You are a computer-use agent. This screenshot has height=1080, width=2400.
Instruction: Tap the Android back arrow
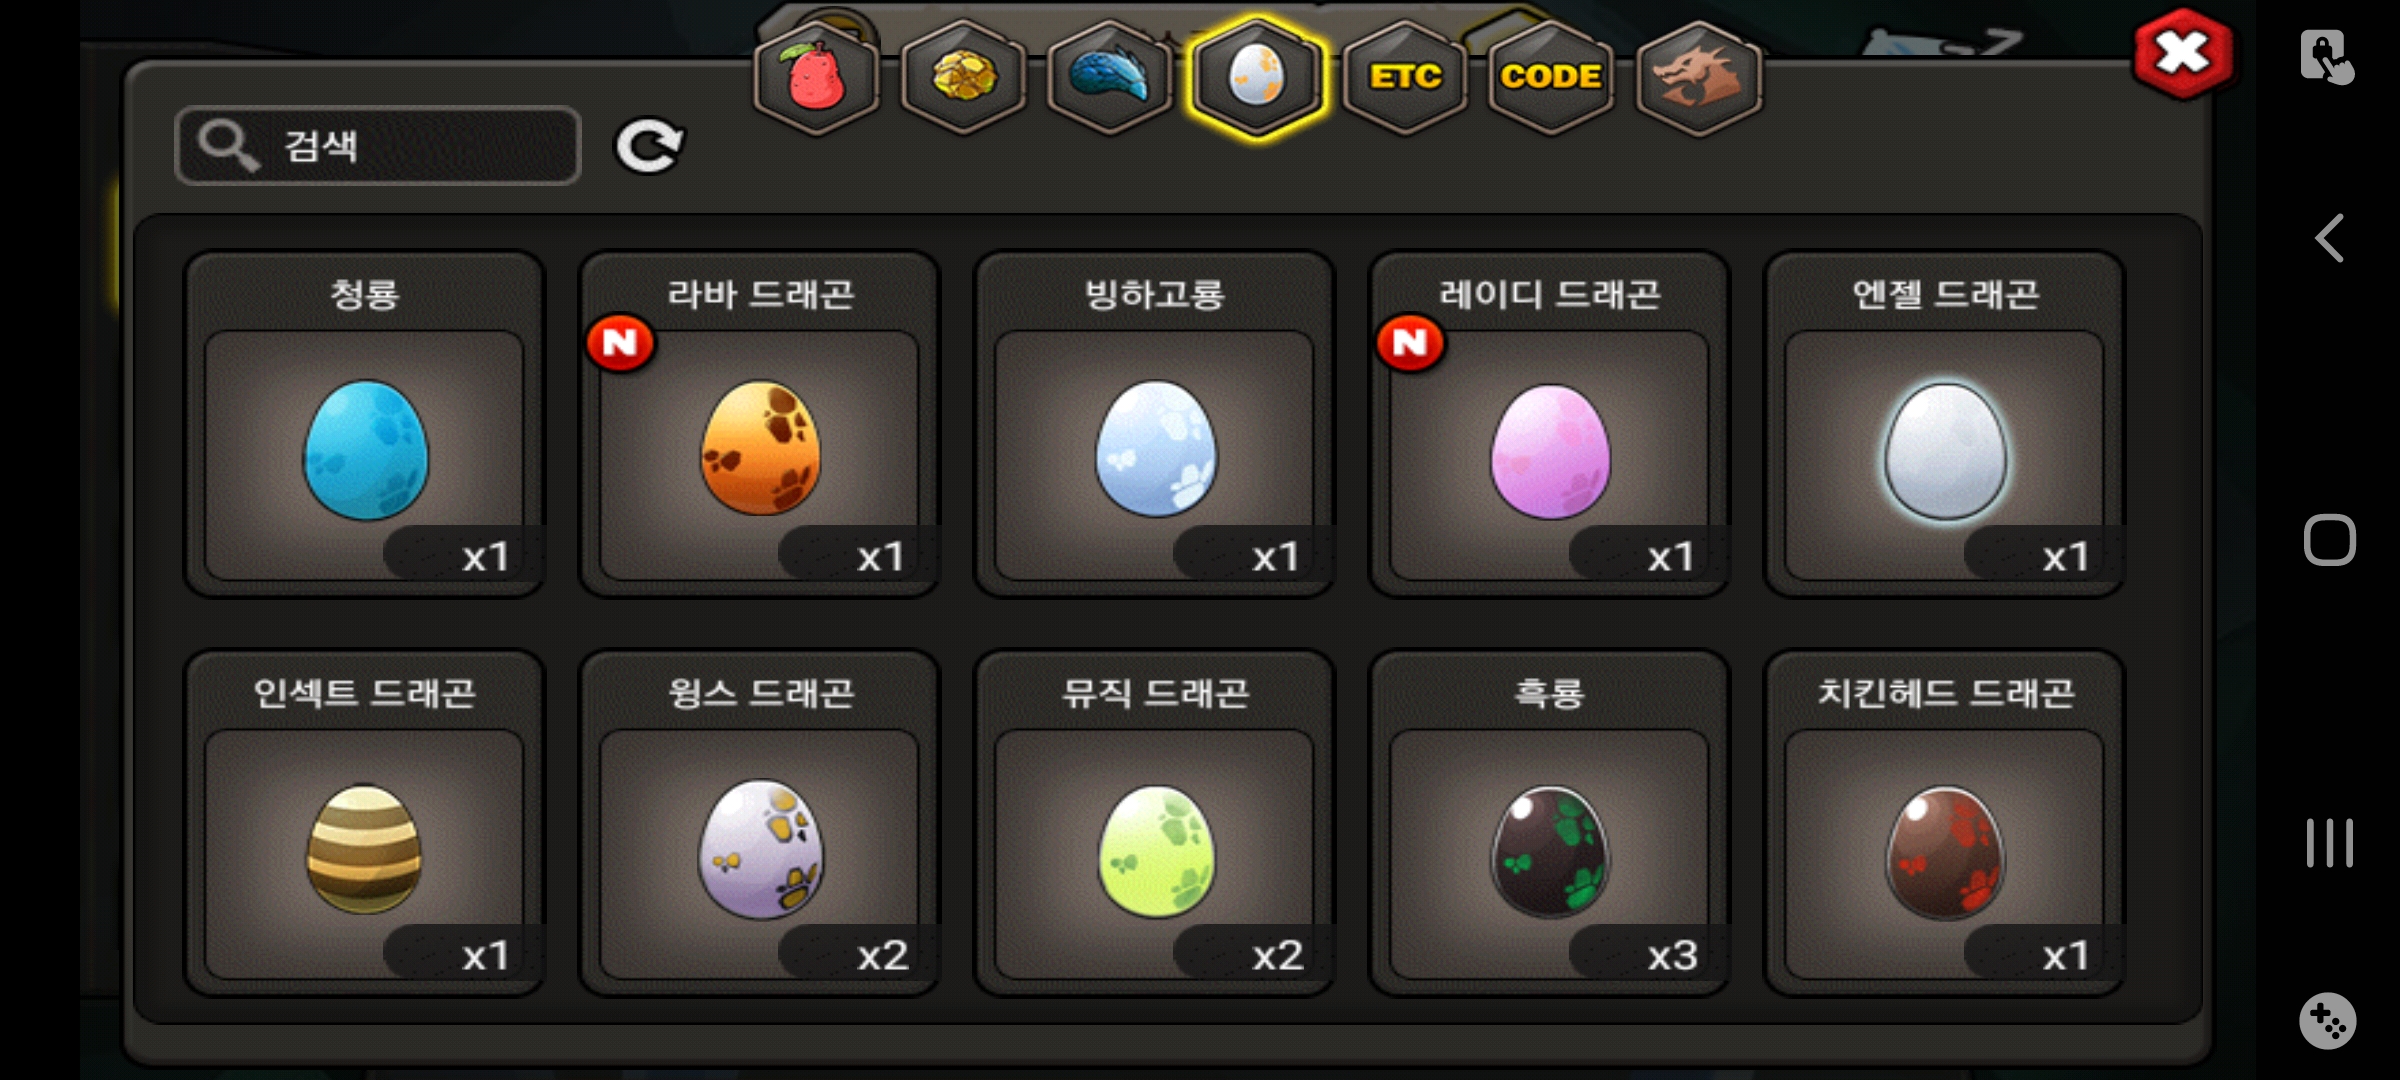2330,238
